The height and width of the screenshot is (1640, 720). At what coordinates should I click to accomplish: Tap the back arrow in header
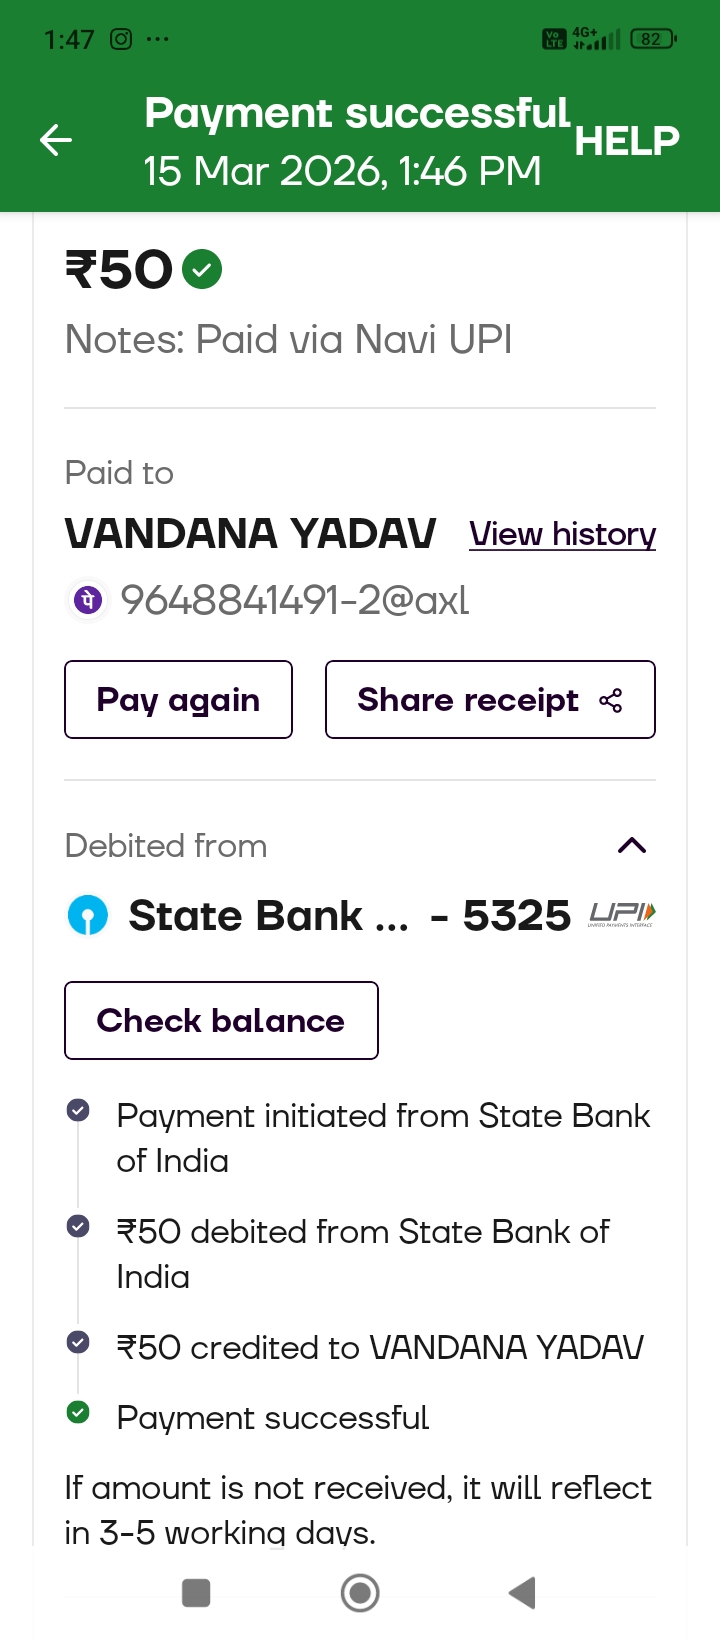(x=56, y=140)
